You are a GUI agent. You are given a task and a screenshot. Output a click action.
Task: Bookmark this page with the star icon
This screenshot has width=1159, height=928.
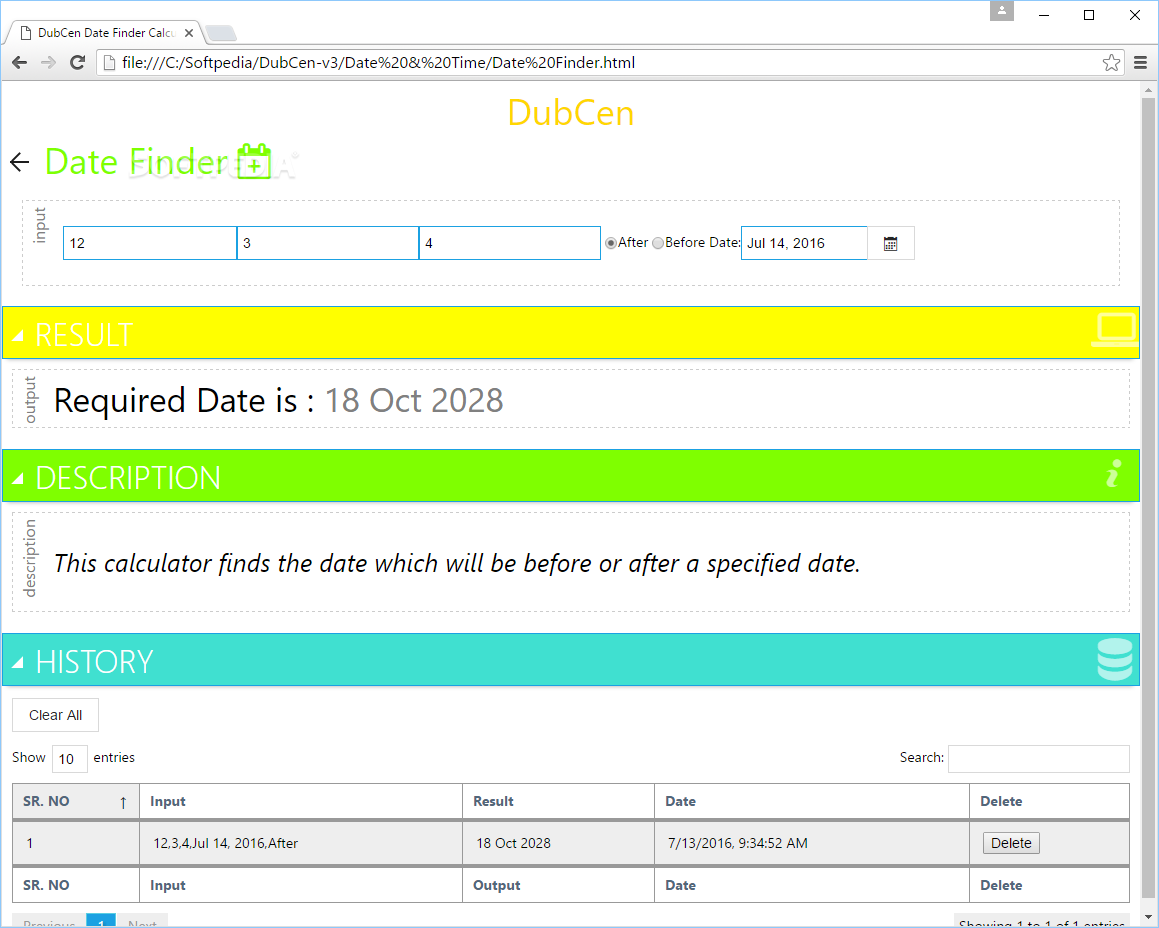[x=1111, y=63]
